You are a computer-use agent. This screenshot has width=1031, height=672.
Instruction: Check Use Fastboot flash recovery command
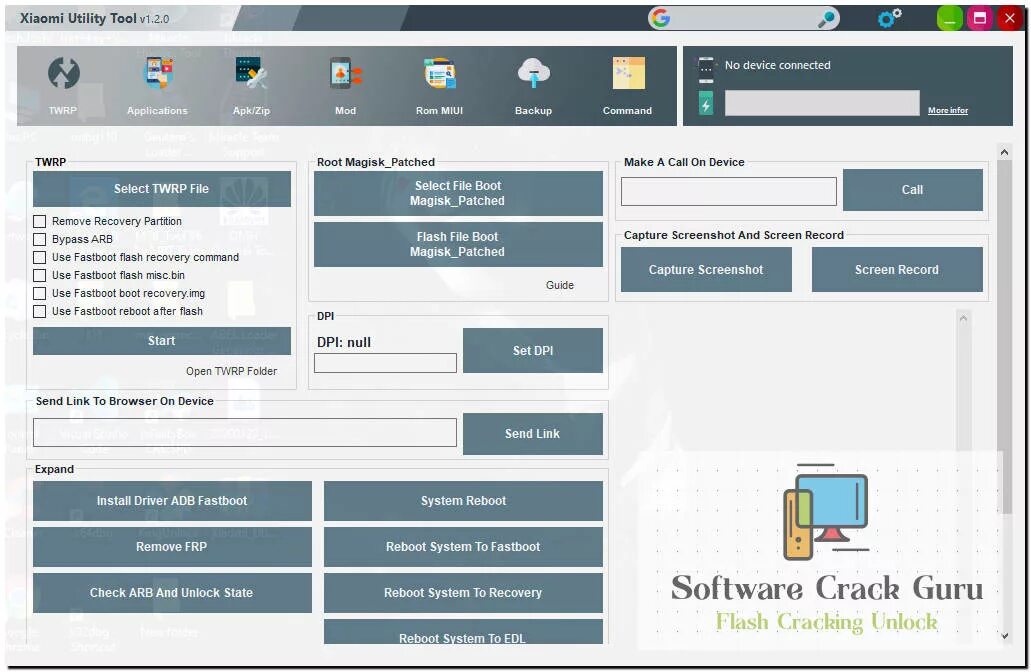pos(39,258)
